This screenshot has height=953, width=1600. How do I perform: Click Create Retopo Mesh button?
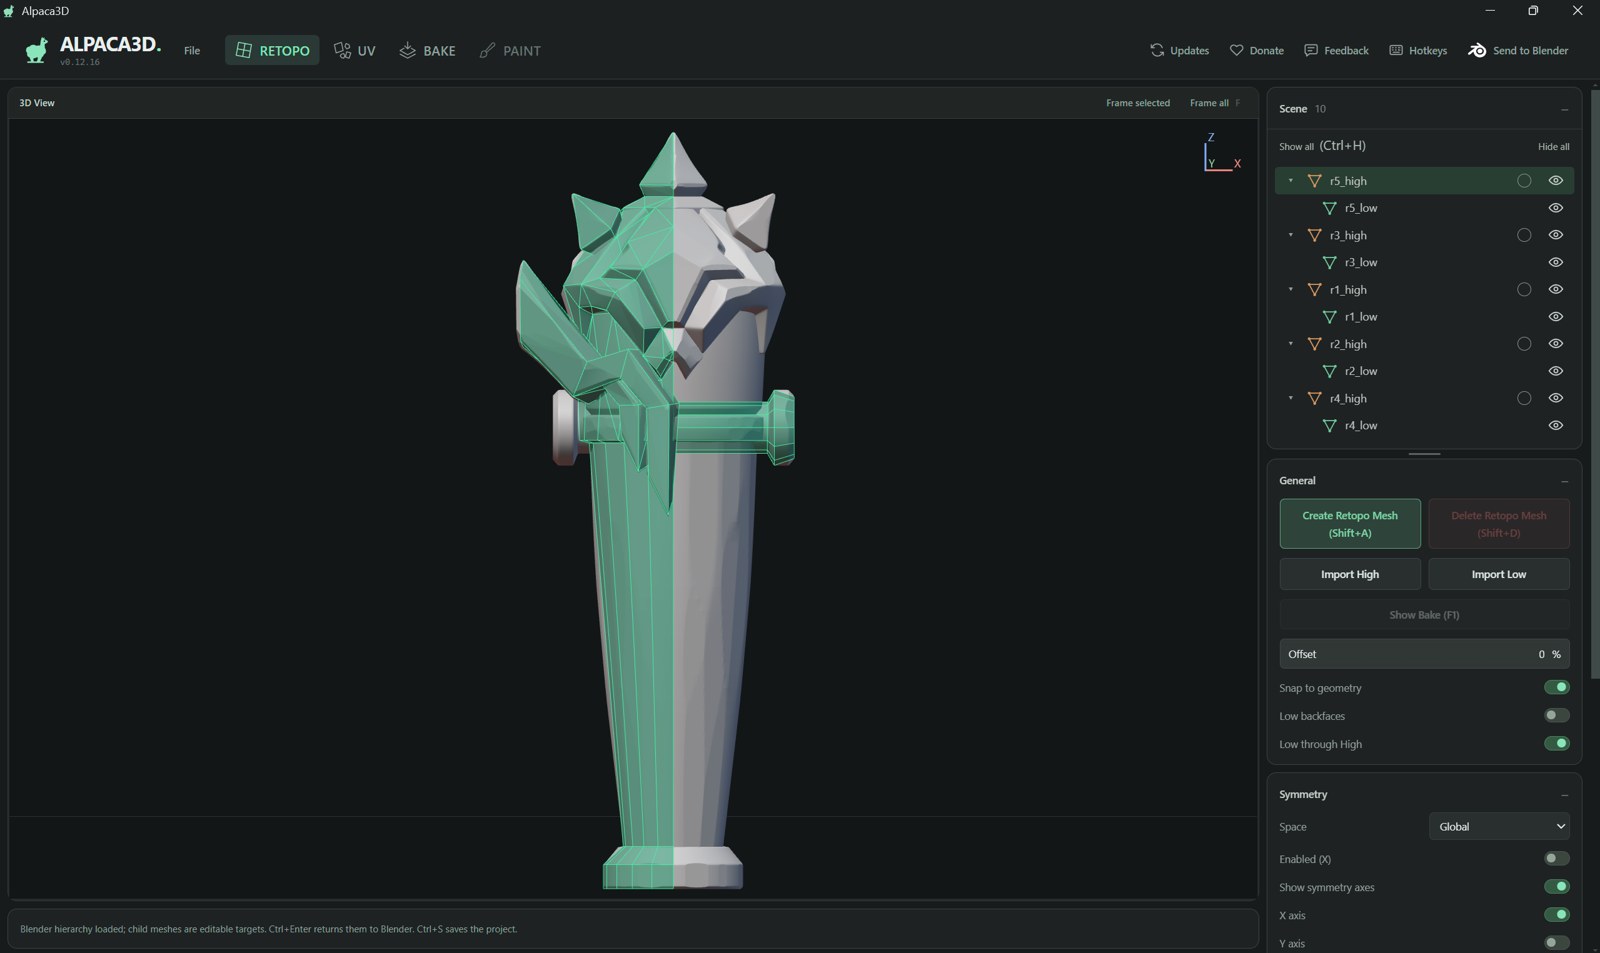point(1350,524)
